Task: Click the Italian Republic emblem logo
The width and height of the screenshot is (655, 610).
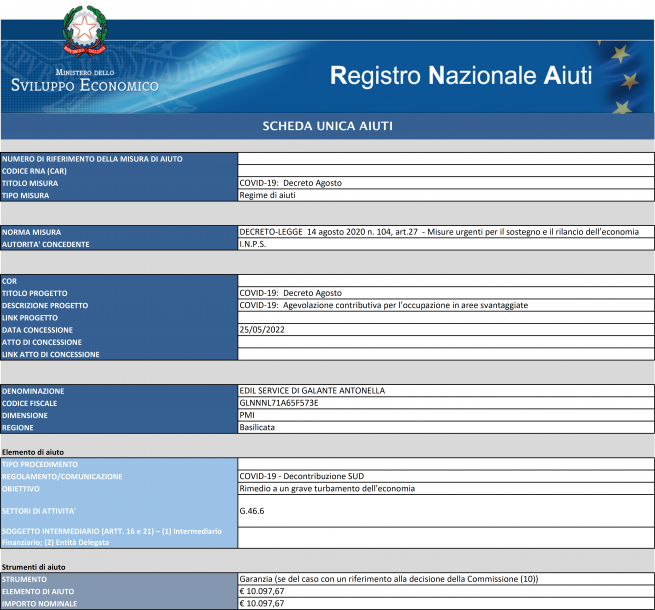Action: pyautogui.click(x=85, y=30)
